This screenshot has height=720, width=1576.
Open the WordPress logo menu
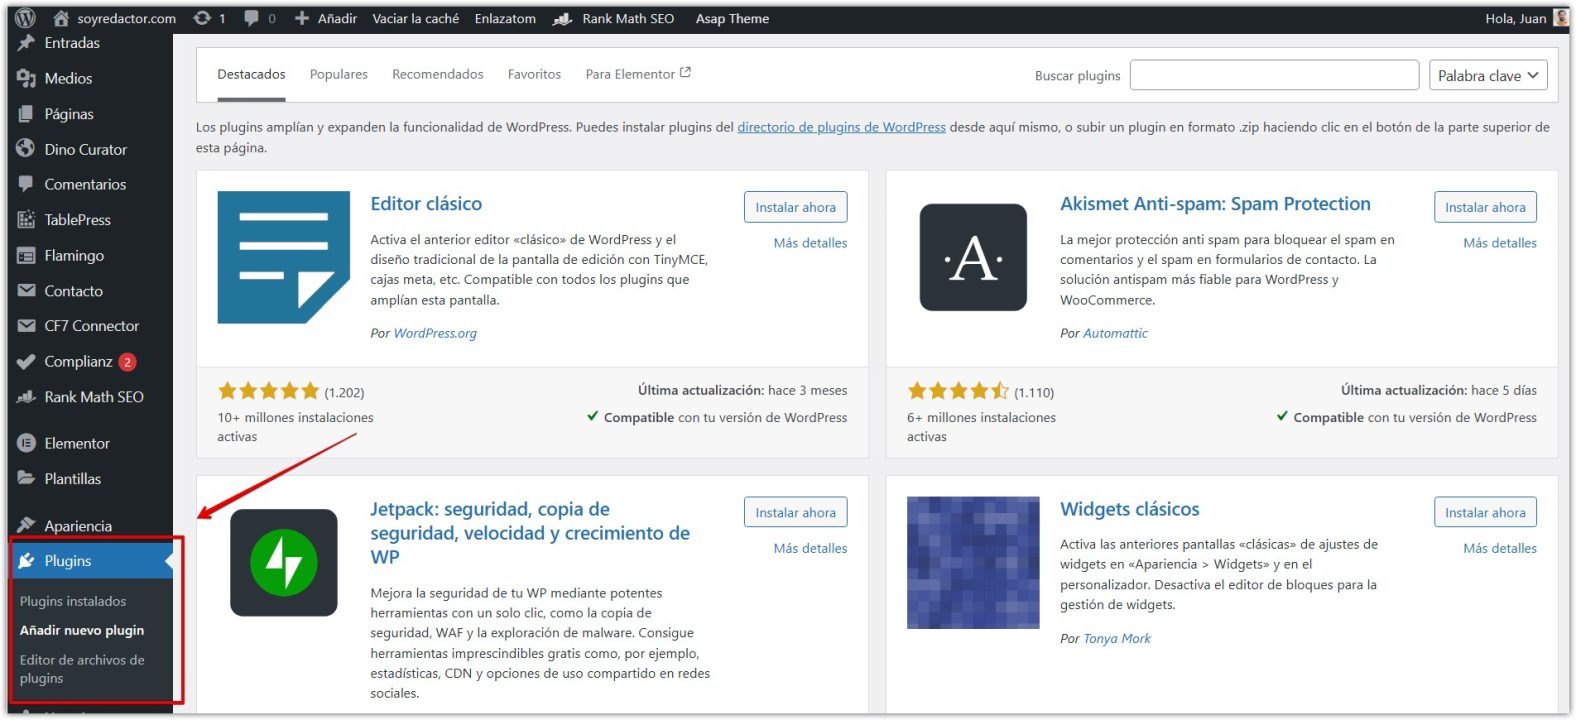tap(26, 18)
